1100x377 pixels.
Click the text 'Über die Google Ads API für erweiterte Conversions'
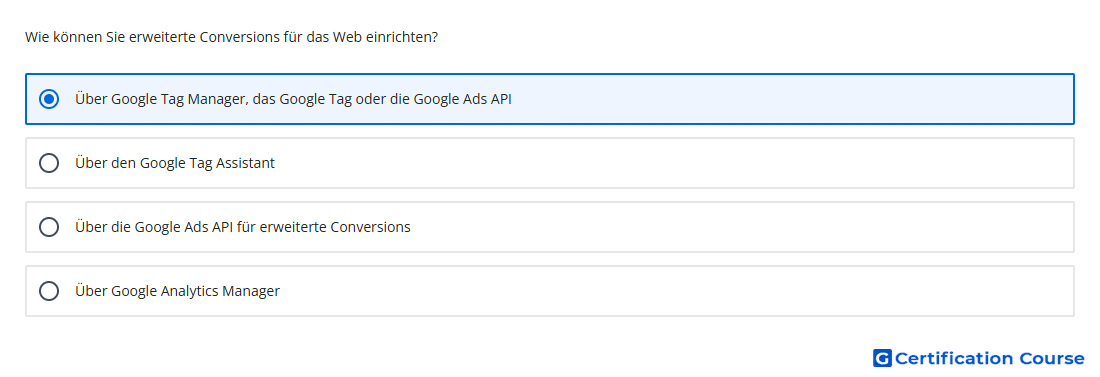click(x=243, y=227)
